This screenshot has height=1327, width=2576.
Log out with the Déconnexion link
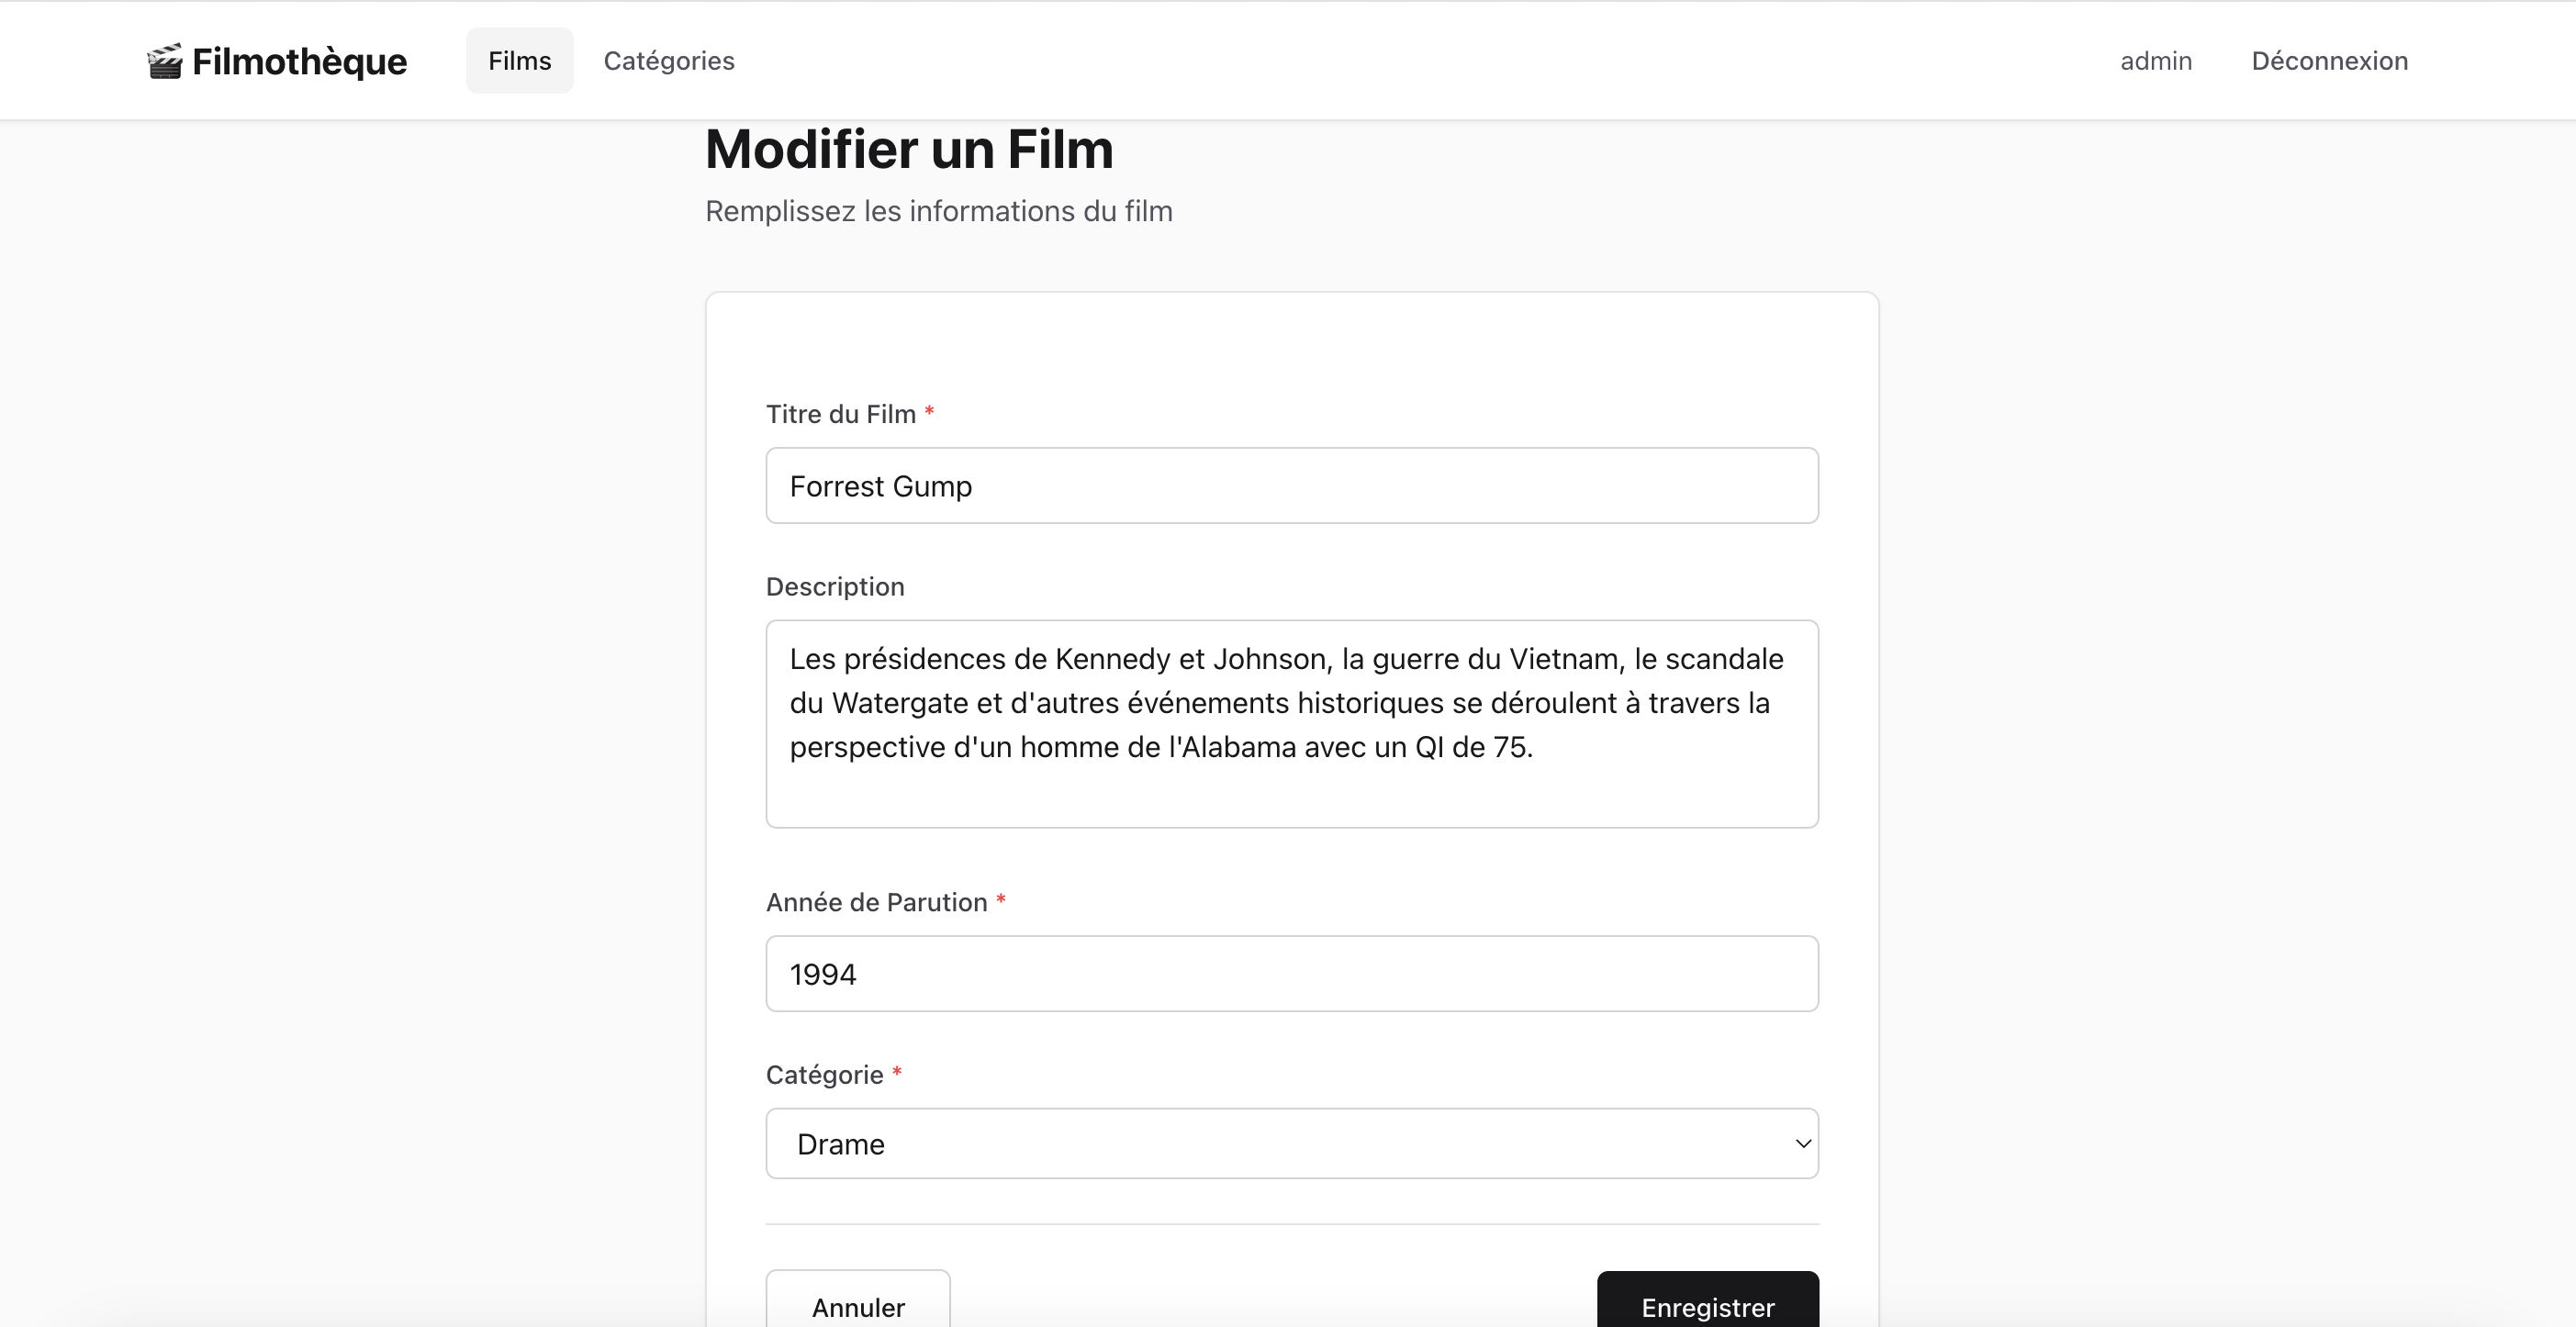coord(2328,61)
